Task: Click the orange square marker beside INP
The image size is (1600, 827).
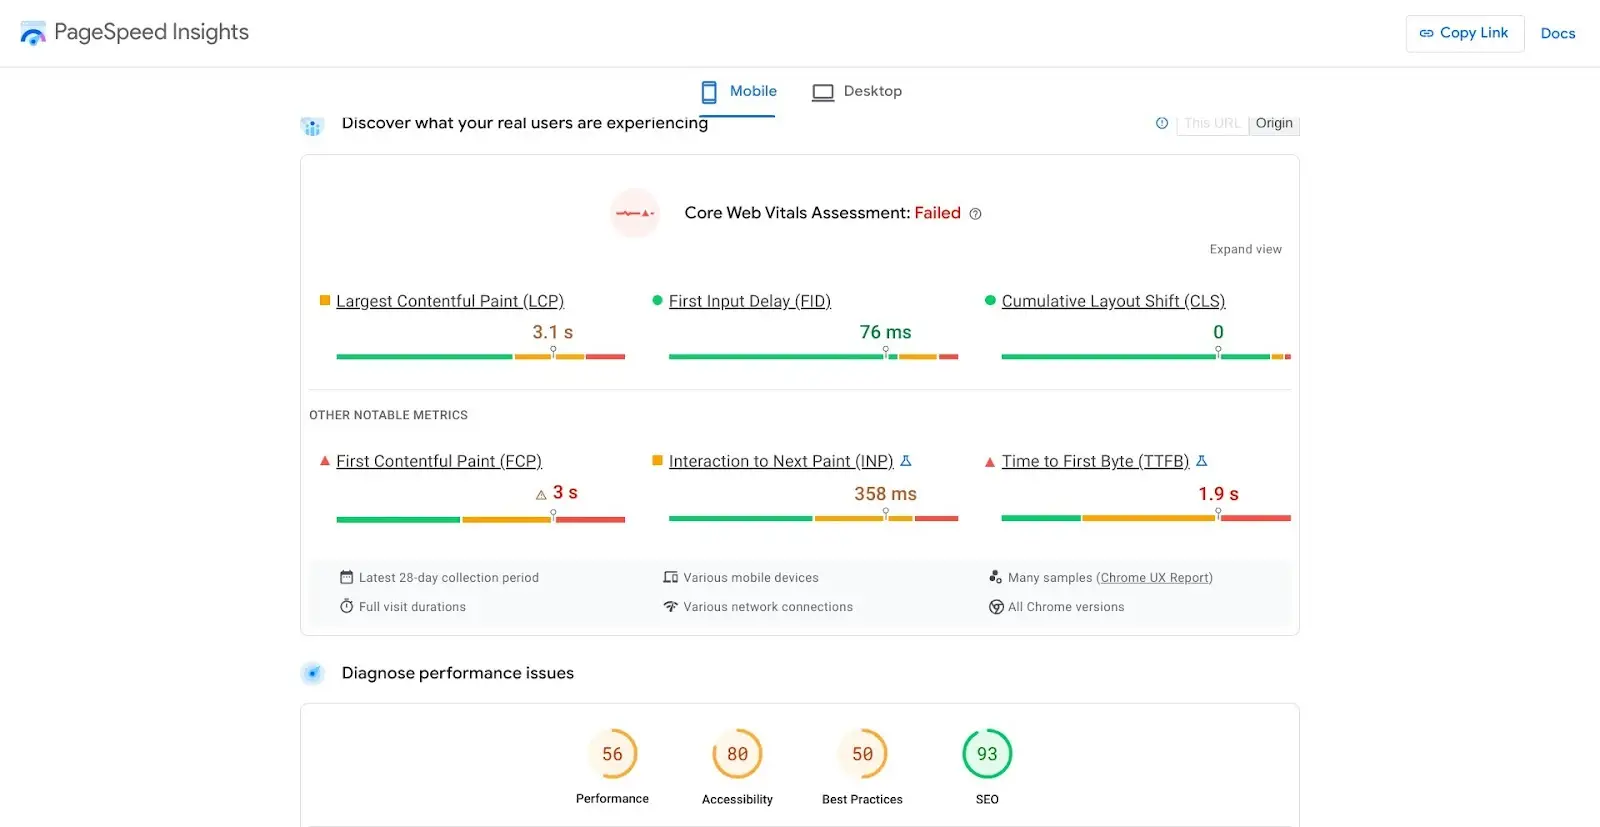Action: (x=657, y=460)
